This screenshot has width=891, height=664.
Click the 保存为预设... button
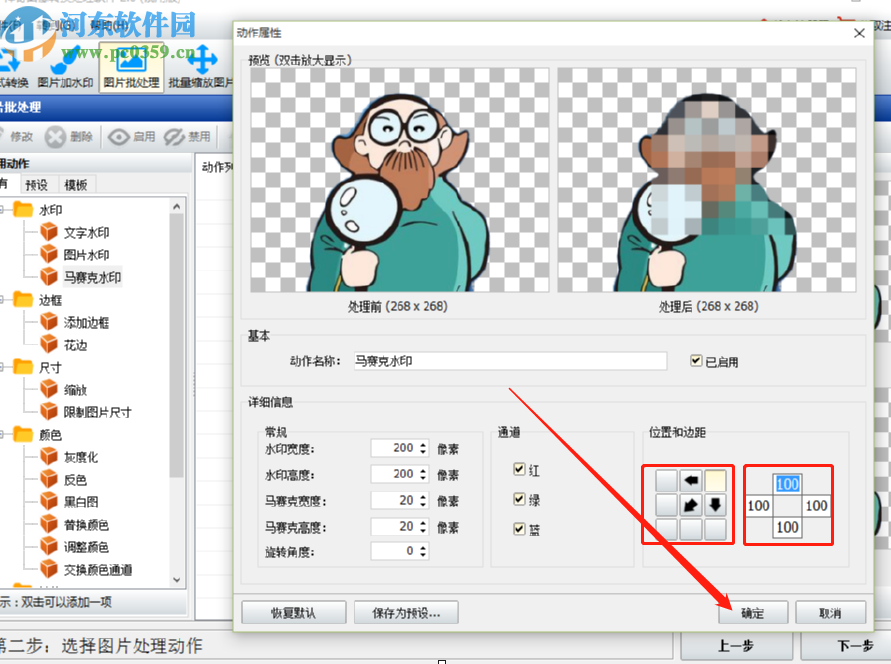pos(406,613)
